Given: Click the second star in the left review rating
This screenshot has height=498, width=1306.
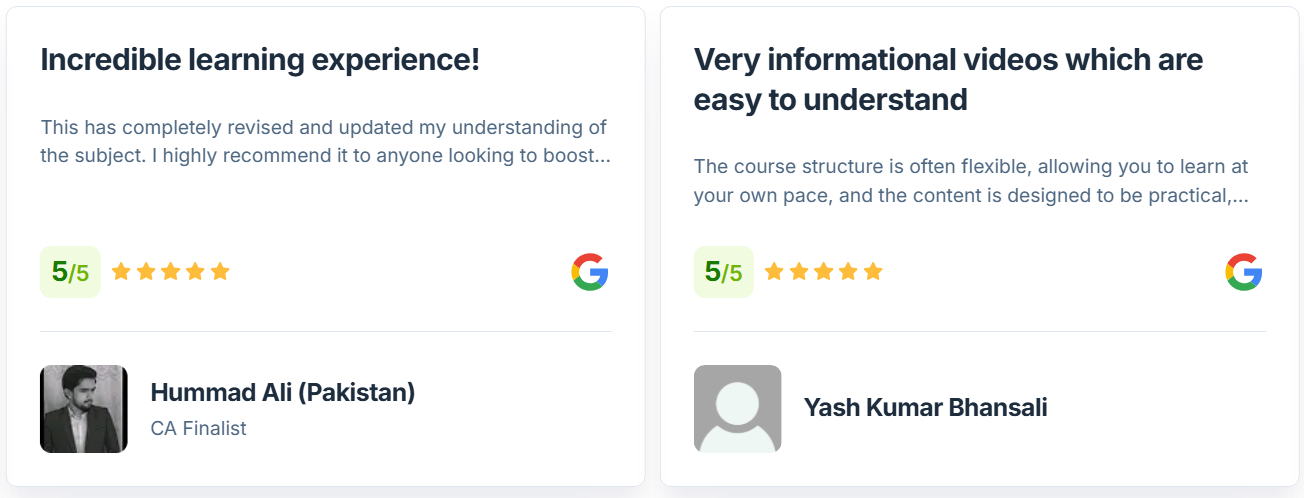Looking at the screenshot, I should click(146, 271).
